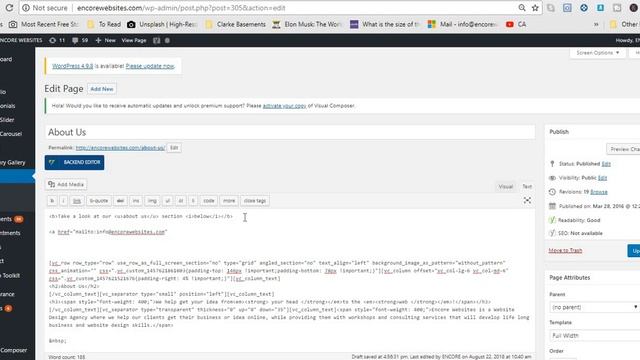This screenshot has height=360, width=640.
Task: Click the Add Media button
Action: pyautogui.click(x=66, y=184)
